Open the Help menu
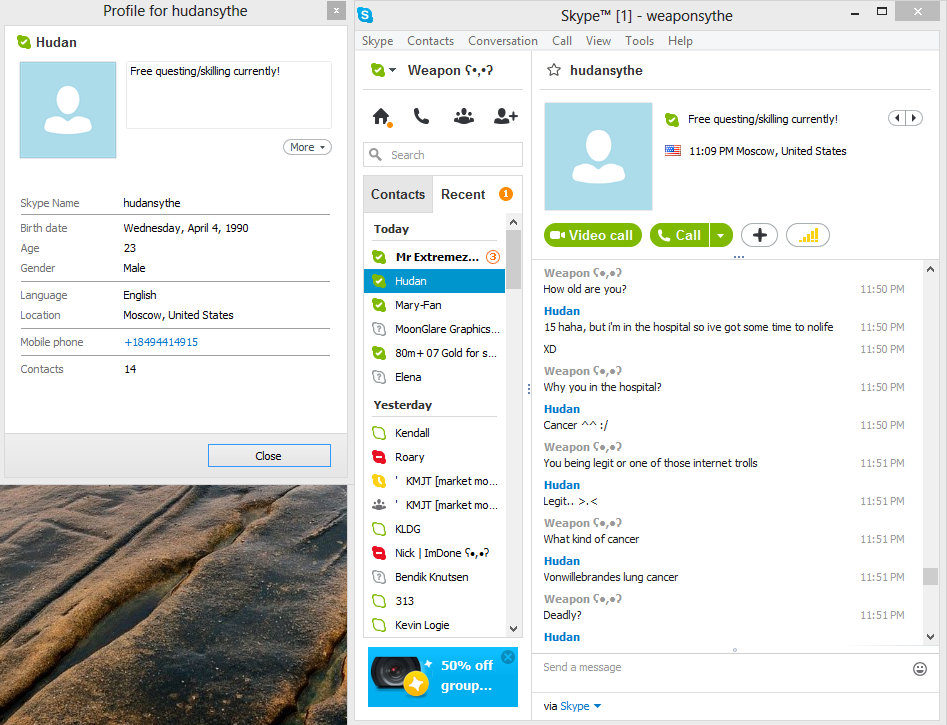Screen dimensions: 947x725 pos(680,40)
